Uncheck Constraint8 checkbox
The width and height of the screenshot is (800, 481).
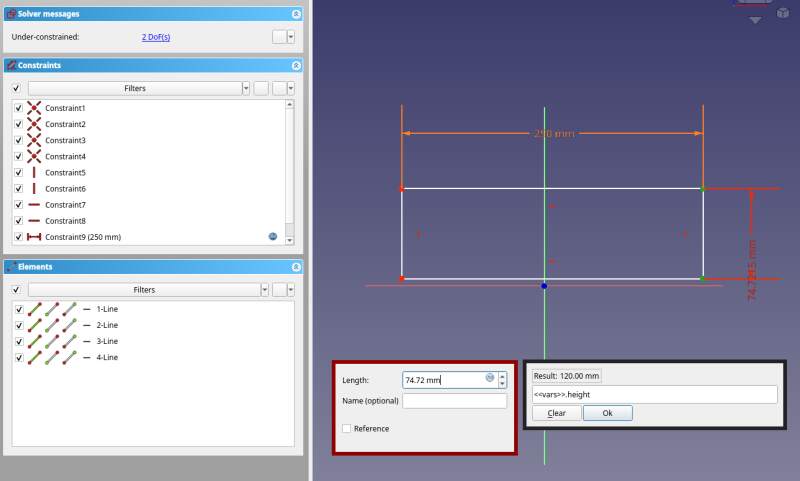(x=18, y=221)
